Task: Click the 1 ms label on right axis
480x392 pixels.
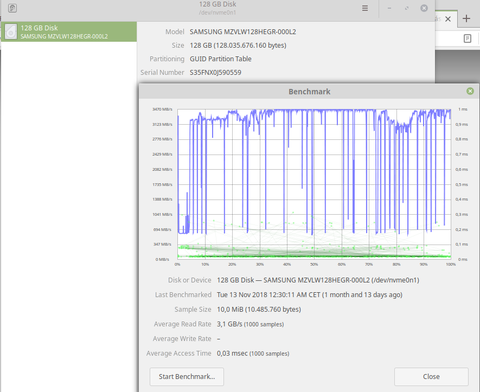Action: tap(463, 109)
